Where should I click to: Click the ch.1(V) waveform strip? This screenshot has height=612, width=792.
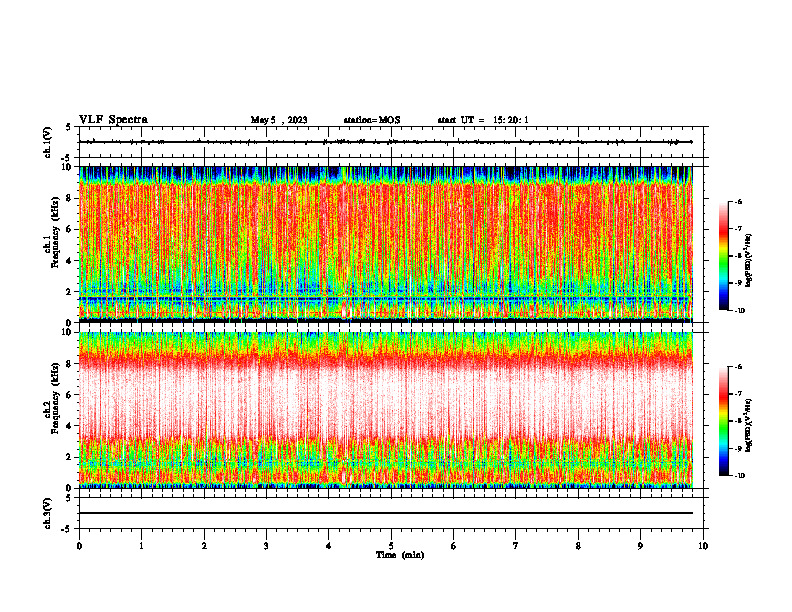[x=391, y=142]
